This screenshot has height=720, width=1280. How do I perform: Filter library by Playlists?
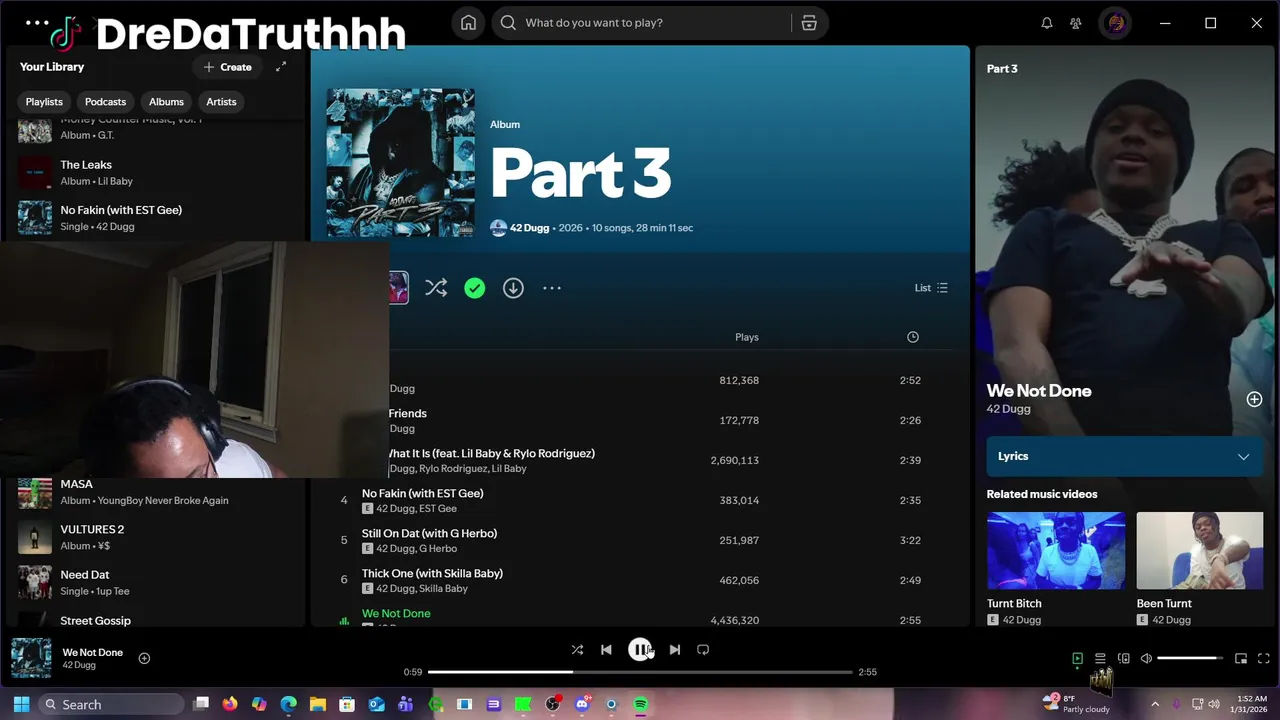tap(44, 102)
